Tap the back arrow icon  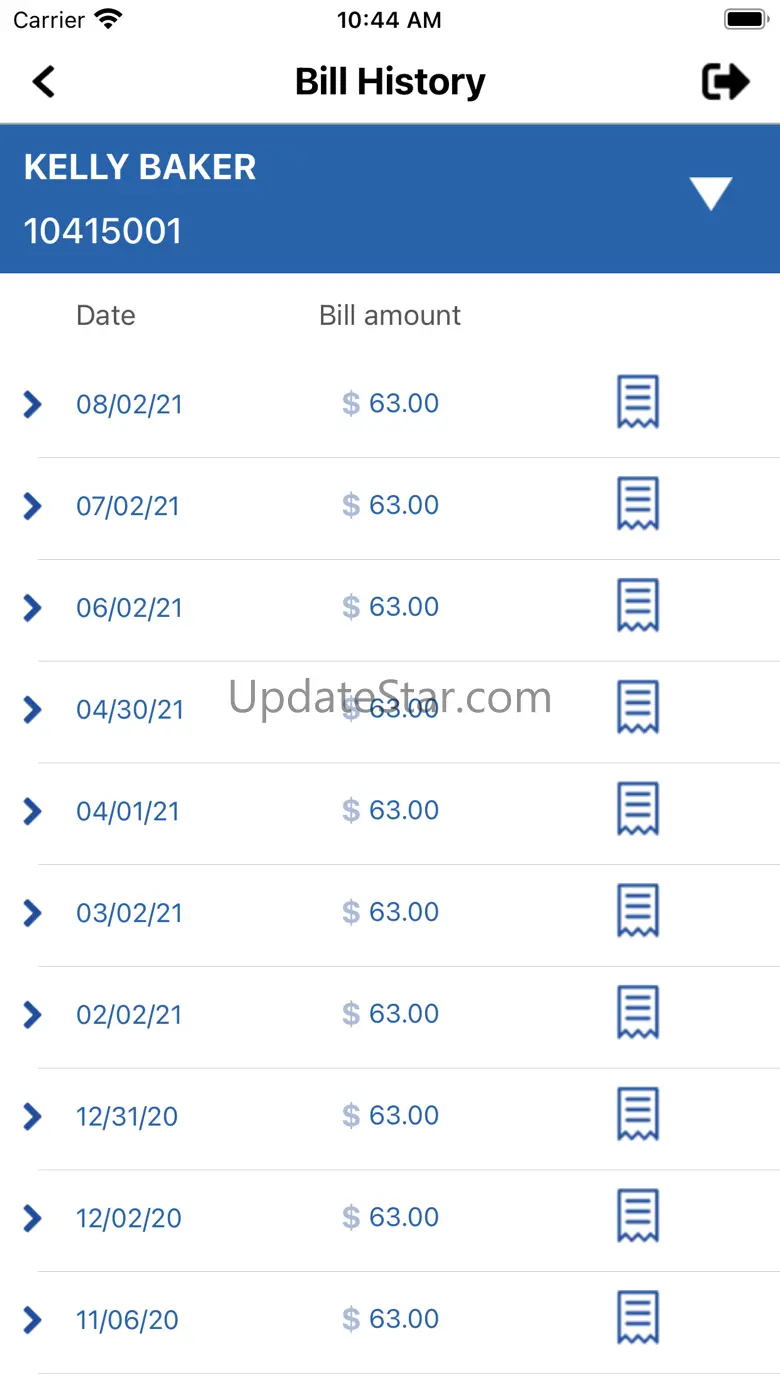click(43, 81)
